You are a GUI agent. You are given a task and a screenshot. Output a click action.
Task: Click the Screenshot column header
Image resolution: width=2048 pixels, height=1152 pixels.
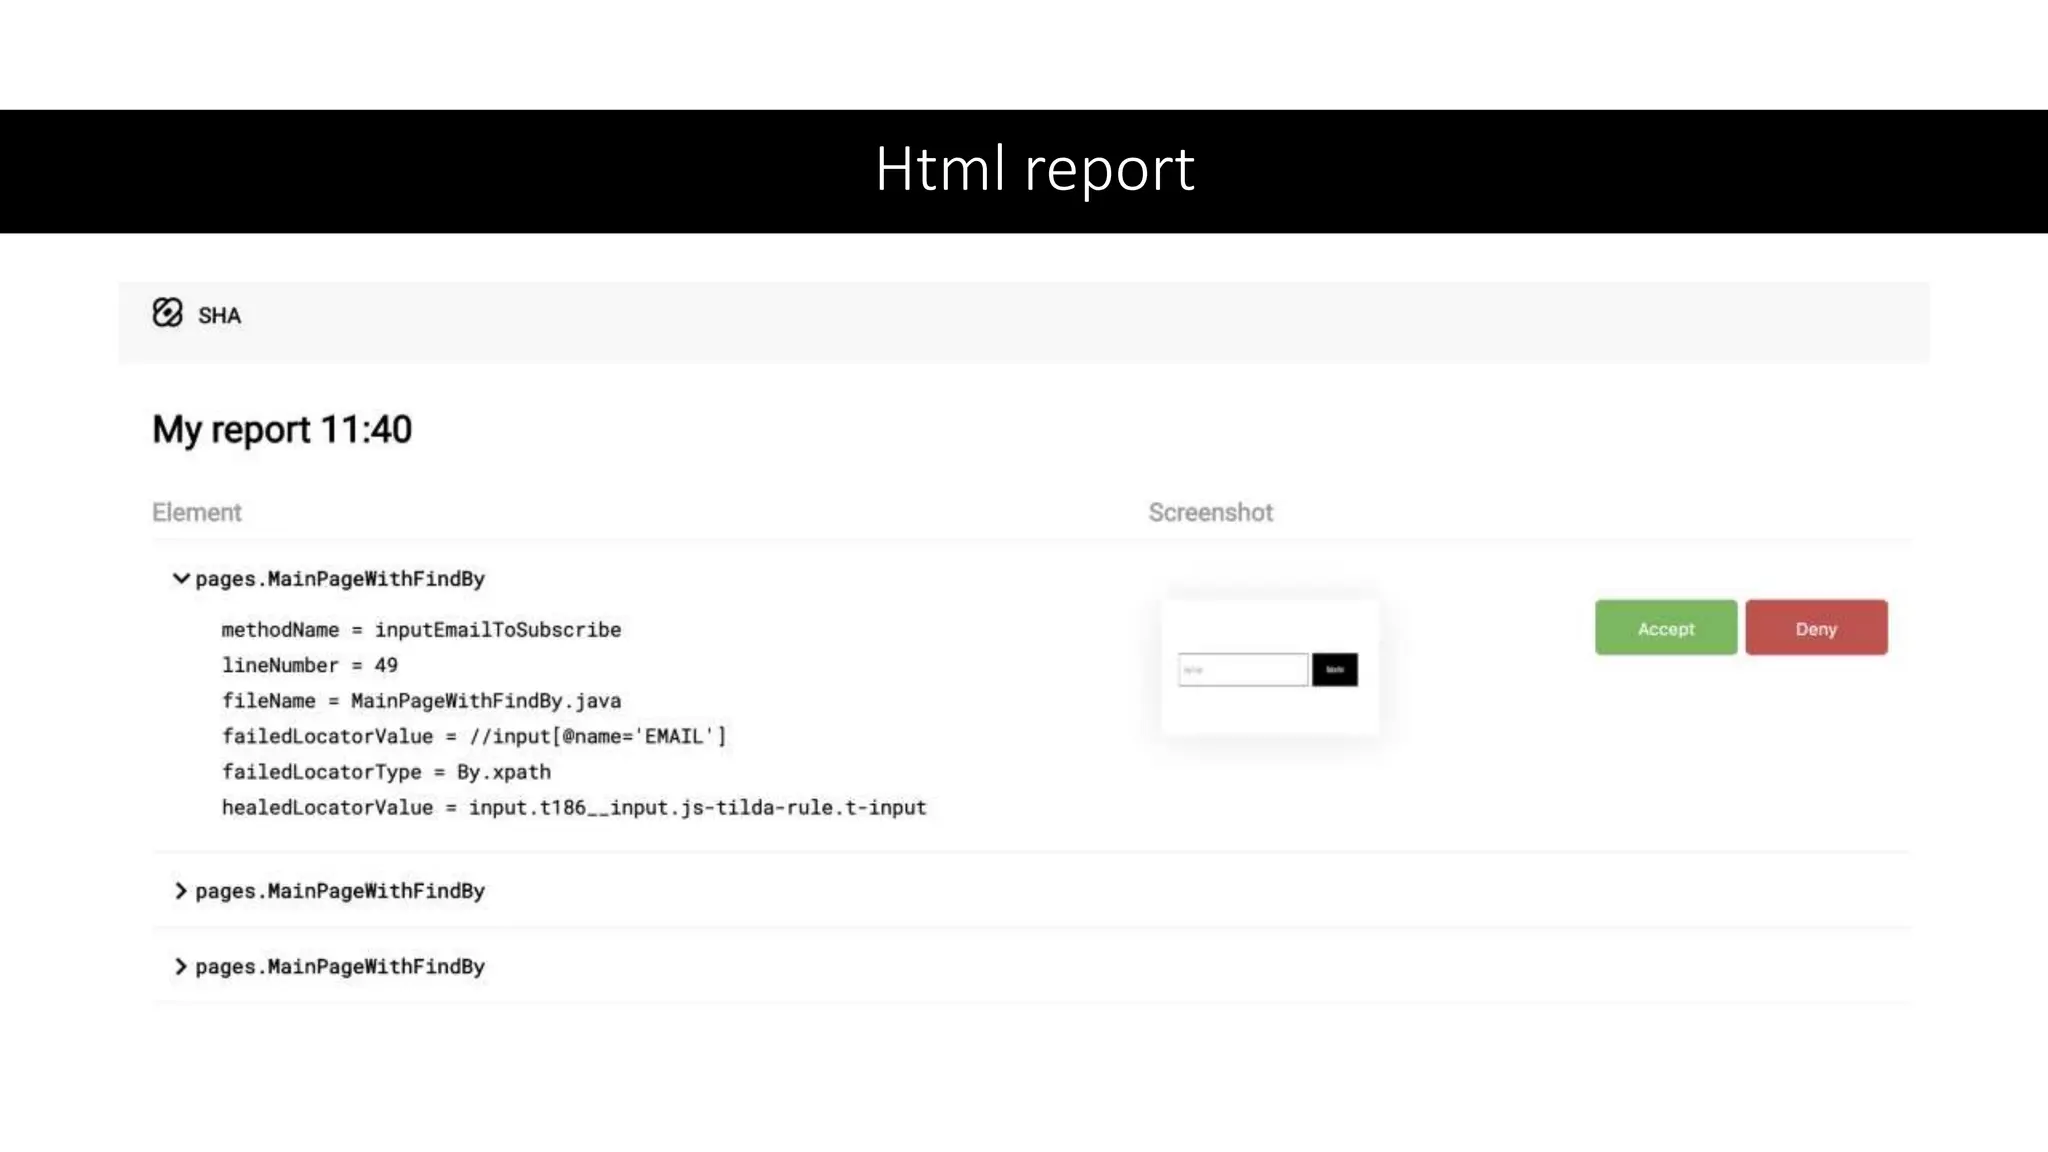tap(1210, 512)
